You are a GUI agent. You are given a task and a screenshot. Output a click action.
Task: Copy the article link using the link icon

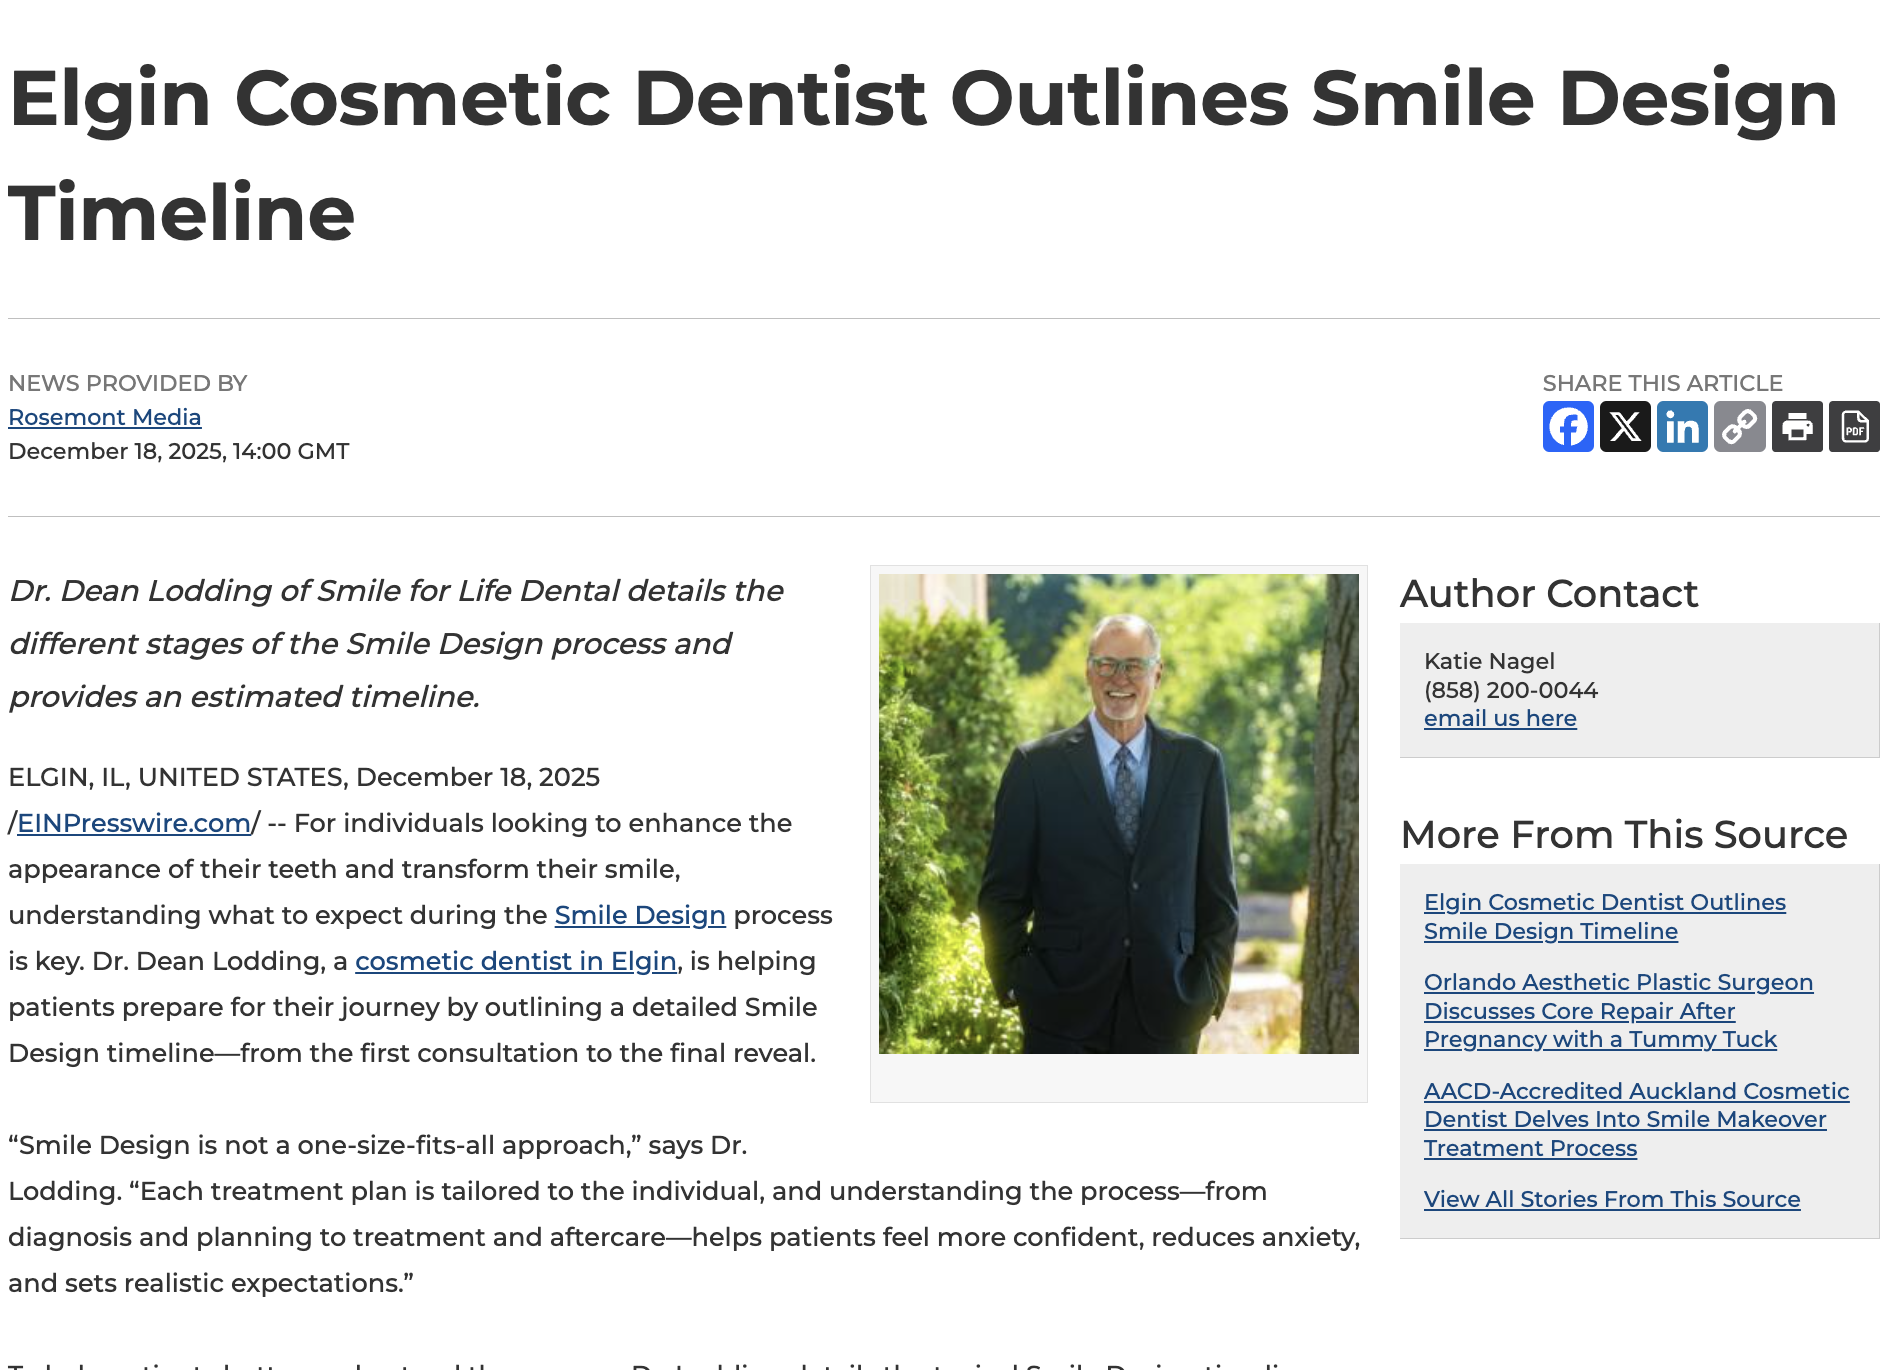pyautogui.click(x=1740, y=427)
